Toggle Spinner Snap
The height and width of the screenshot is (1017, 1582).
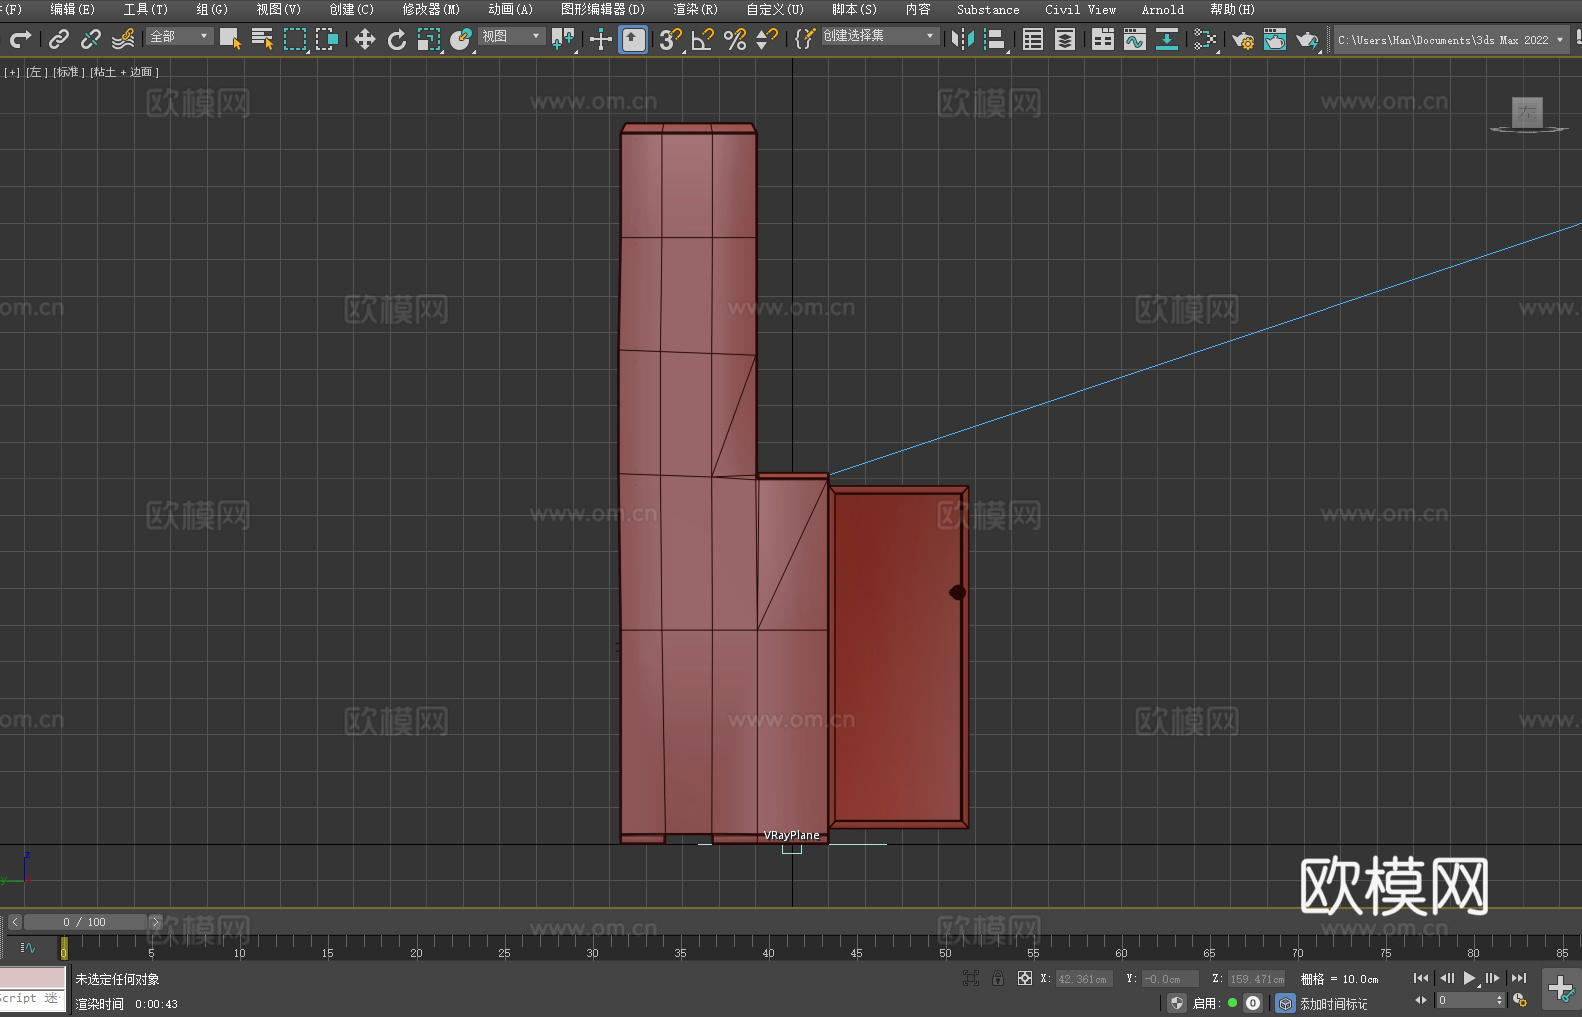[x=767, y=39]
